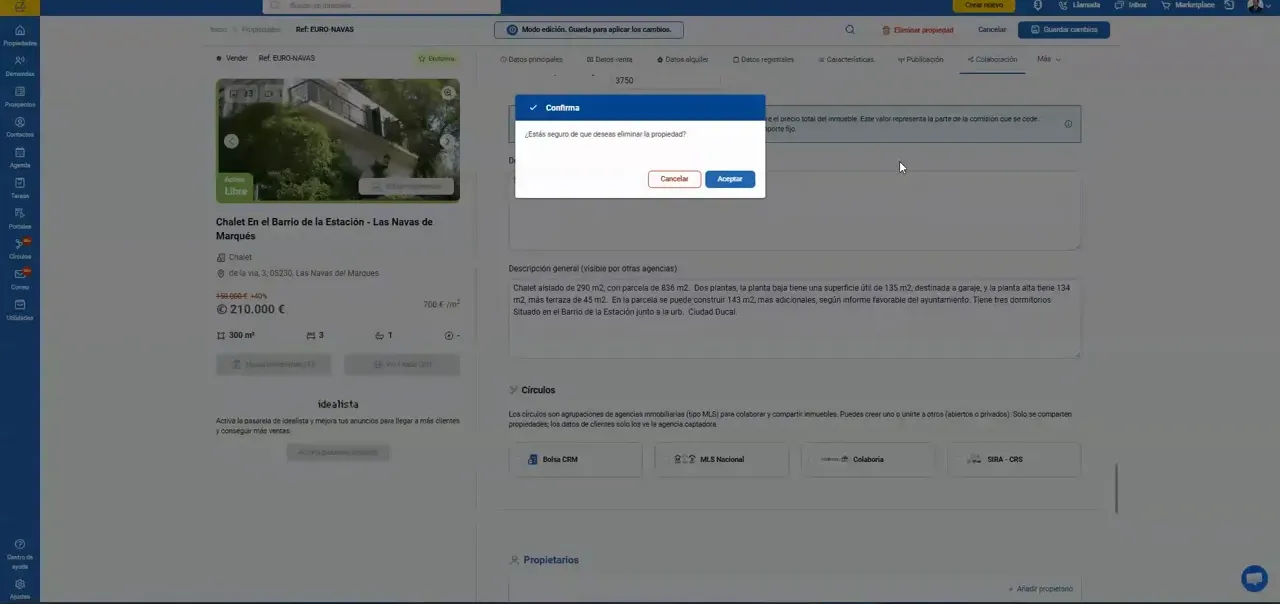This screenshot has width=1280, height=604.
Task: Click the Descripción general text area
Action: point(795,318)
